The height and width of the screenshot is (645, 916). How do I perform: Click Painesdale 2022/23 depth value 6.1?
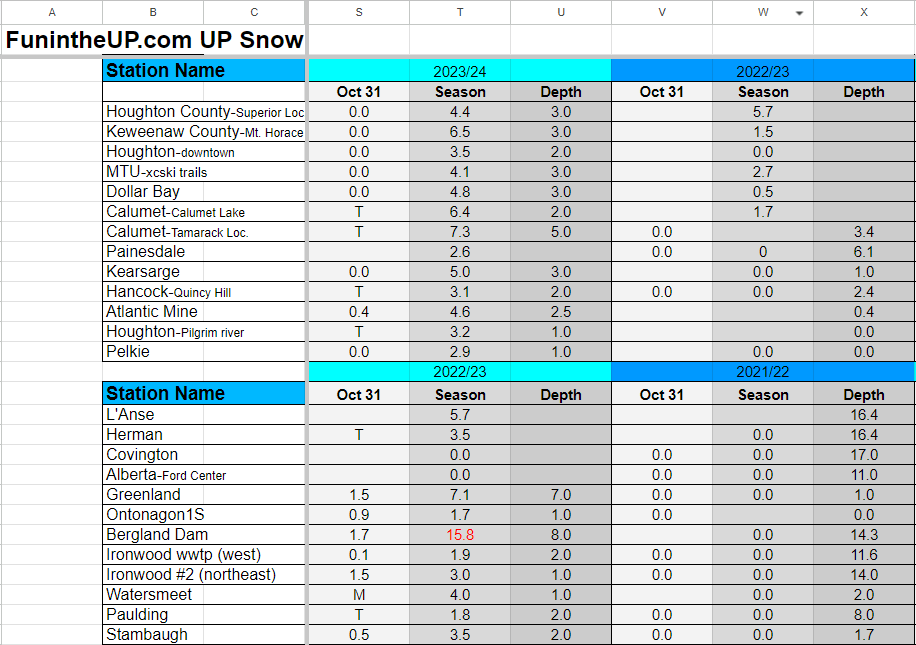pos(864,252)
